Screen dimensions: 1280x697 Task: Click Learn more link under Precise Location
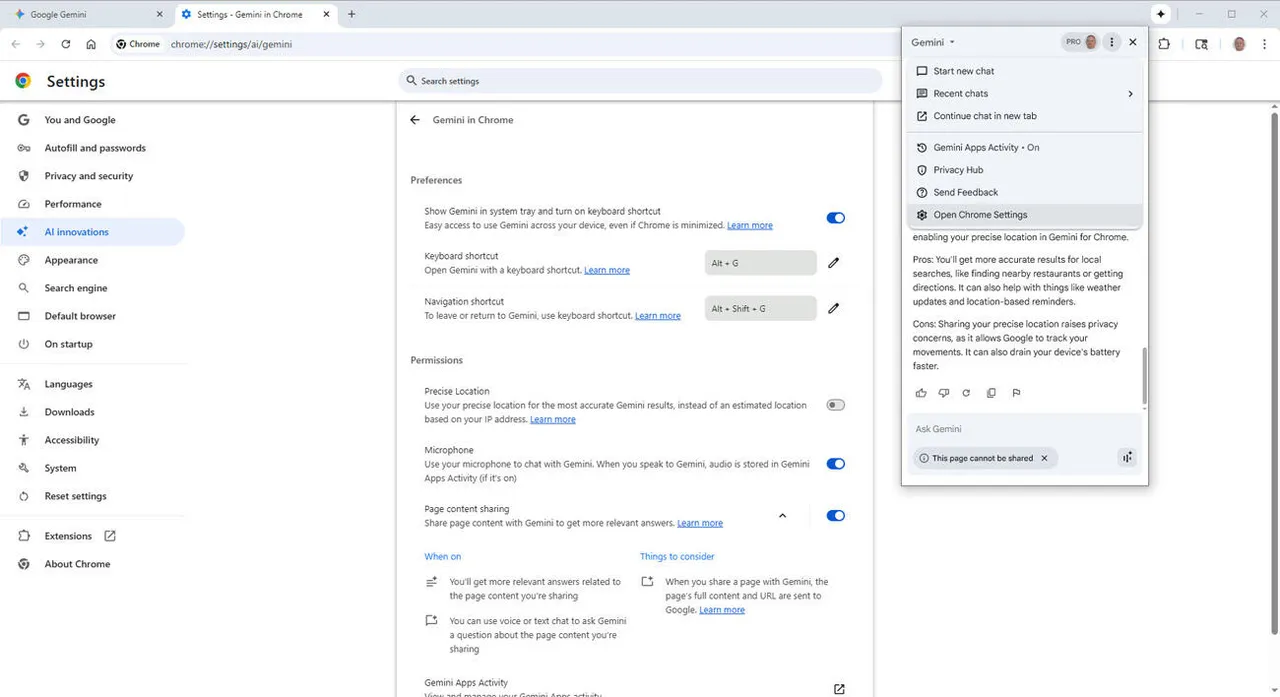552,420
